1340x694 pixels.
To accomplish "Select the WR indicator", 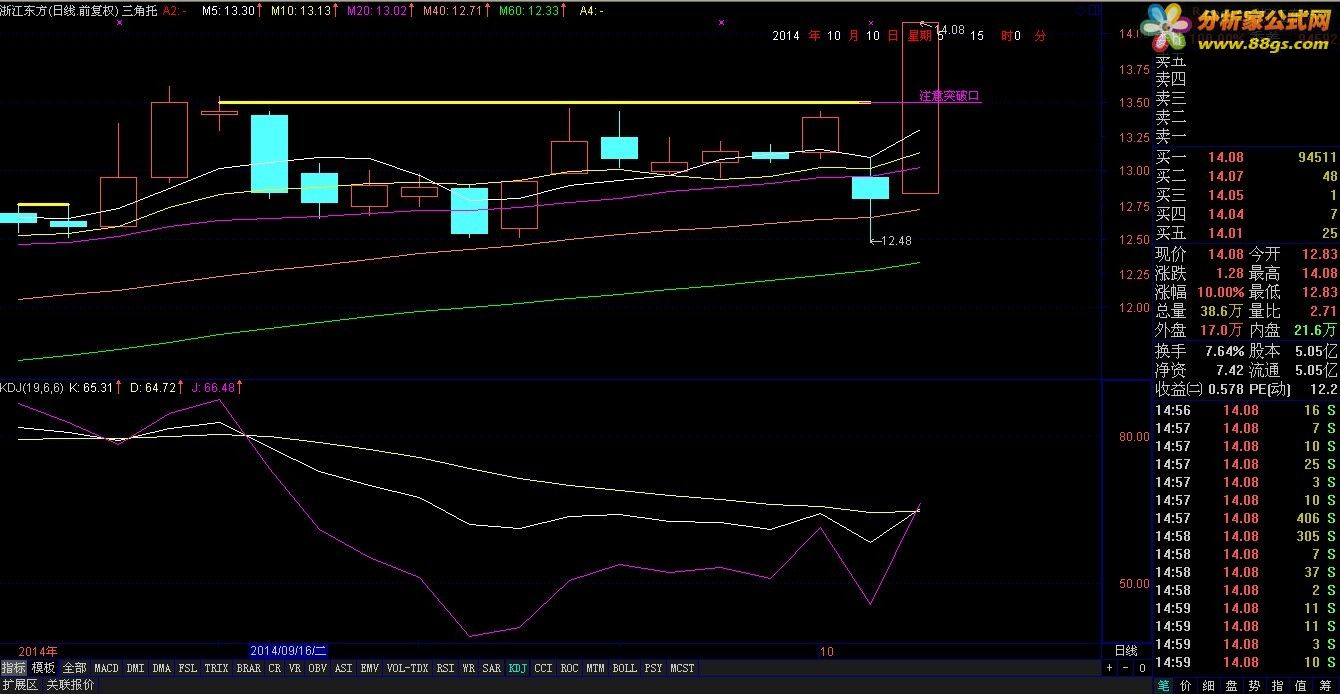I will coord(469,668).
